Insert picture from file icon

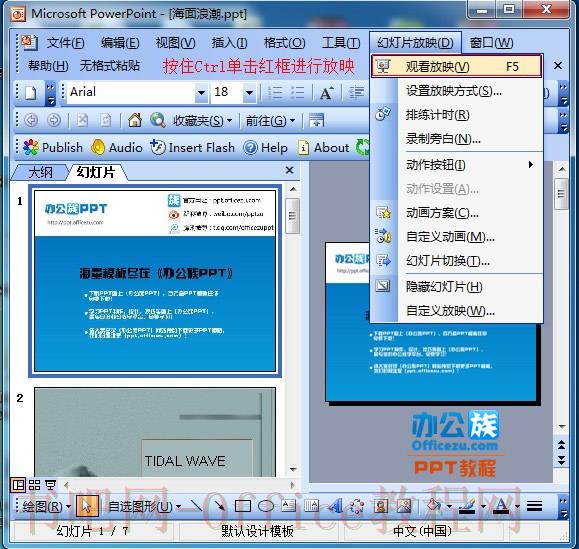(x=404, y=506)
